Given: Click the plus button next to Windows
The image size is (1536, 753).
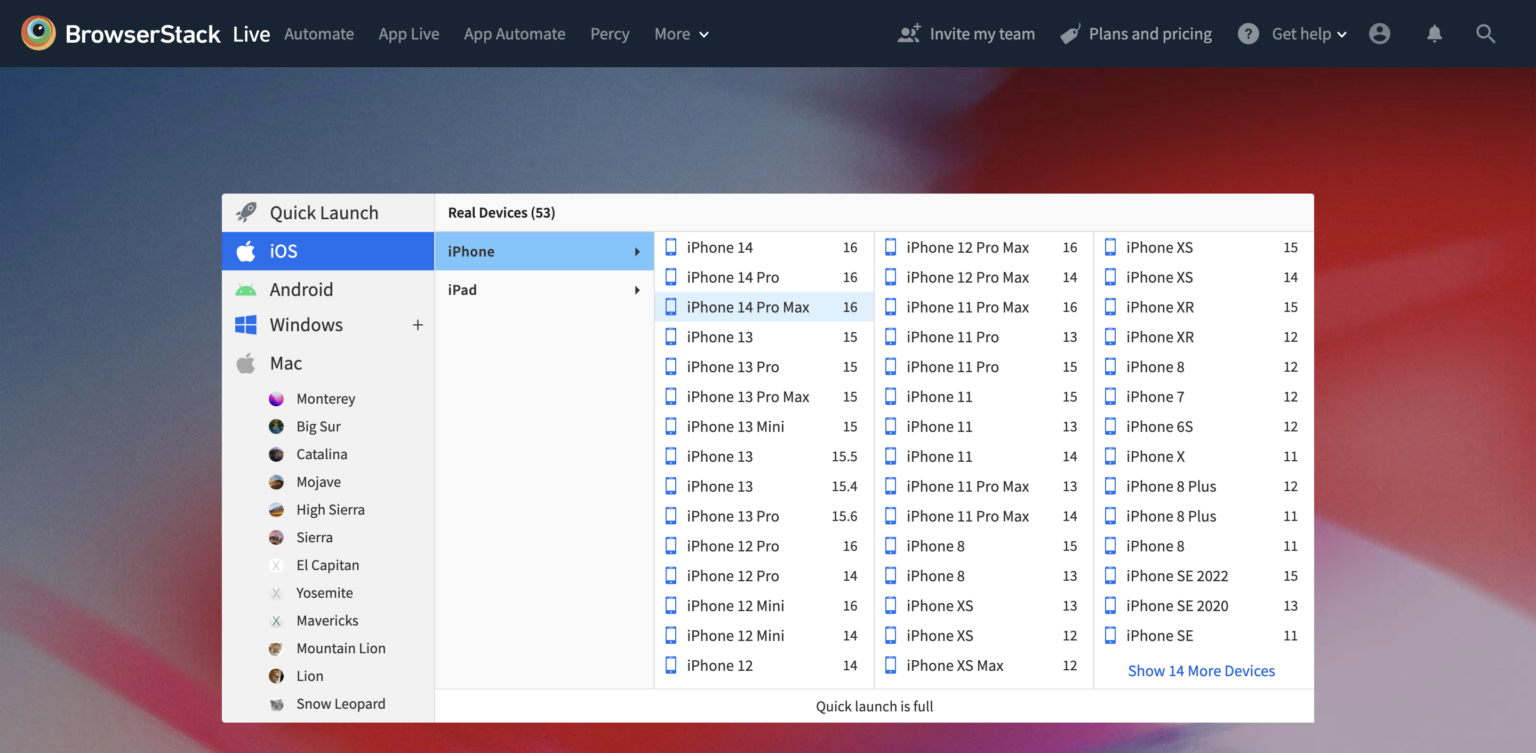Looking at the screenshot, I should coord(417,324).
